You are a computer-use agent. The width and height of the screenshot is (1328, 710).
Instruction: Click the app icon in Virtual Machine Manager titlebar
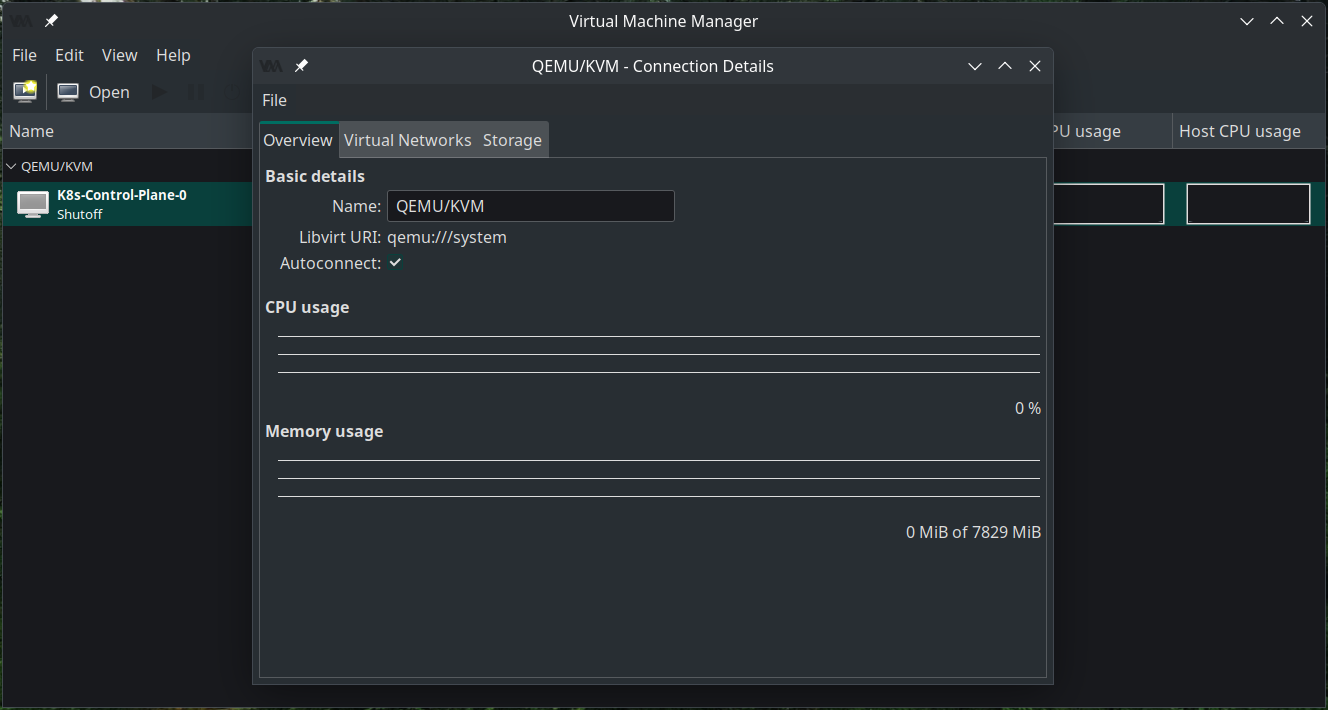click(x=21, y=21)
